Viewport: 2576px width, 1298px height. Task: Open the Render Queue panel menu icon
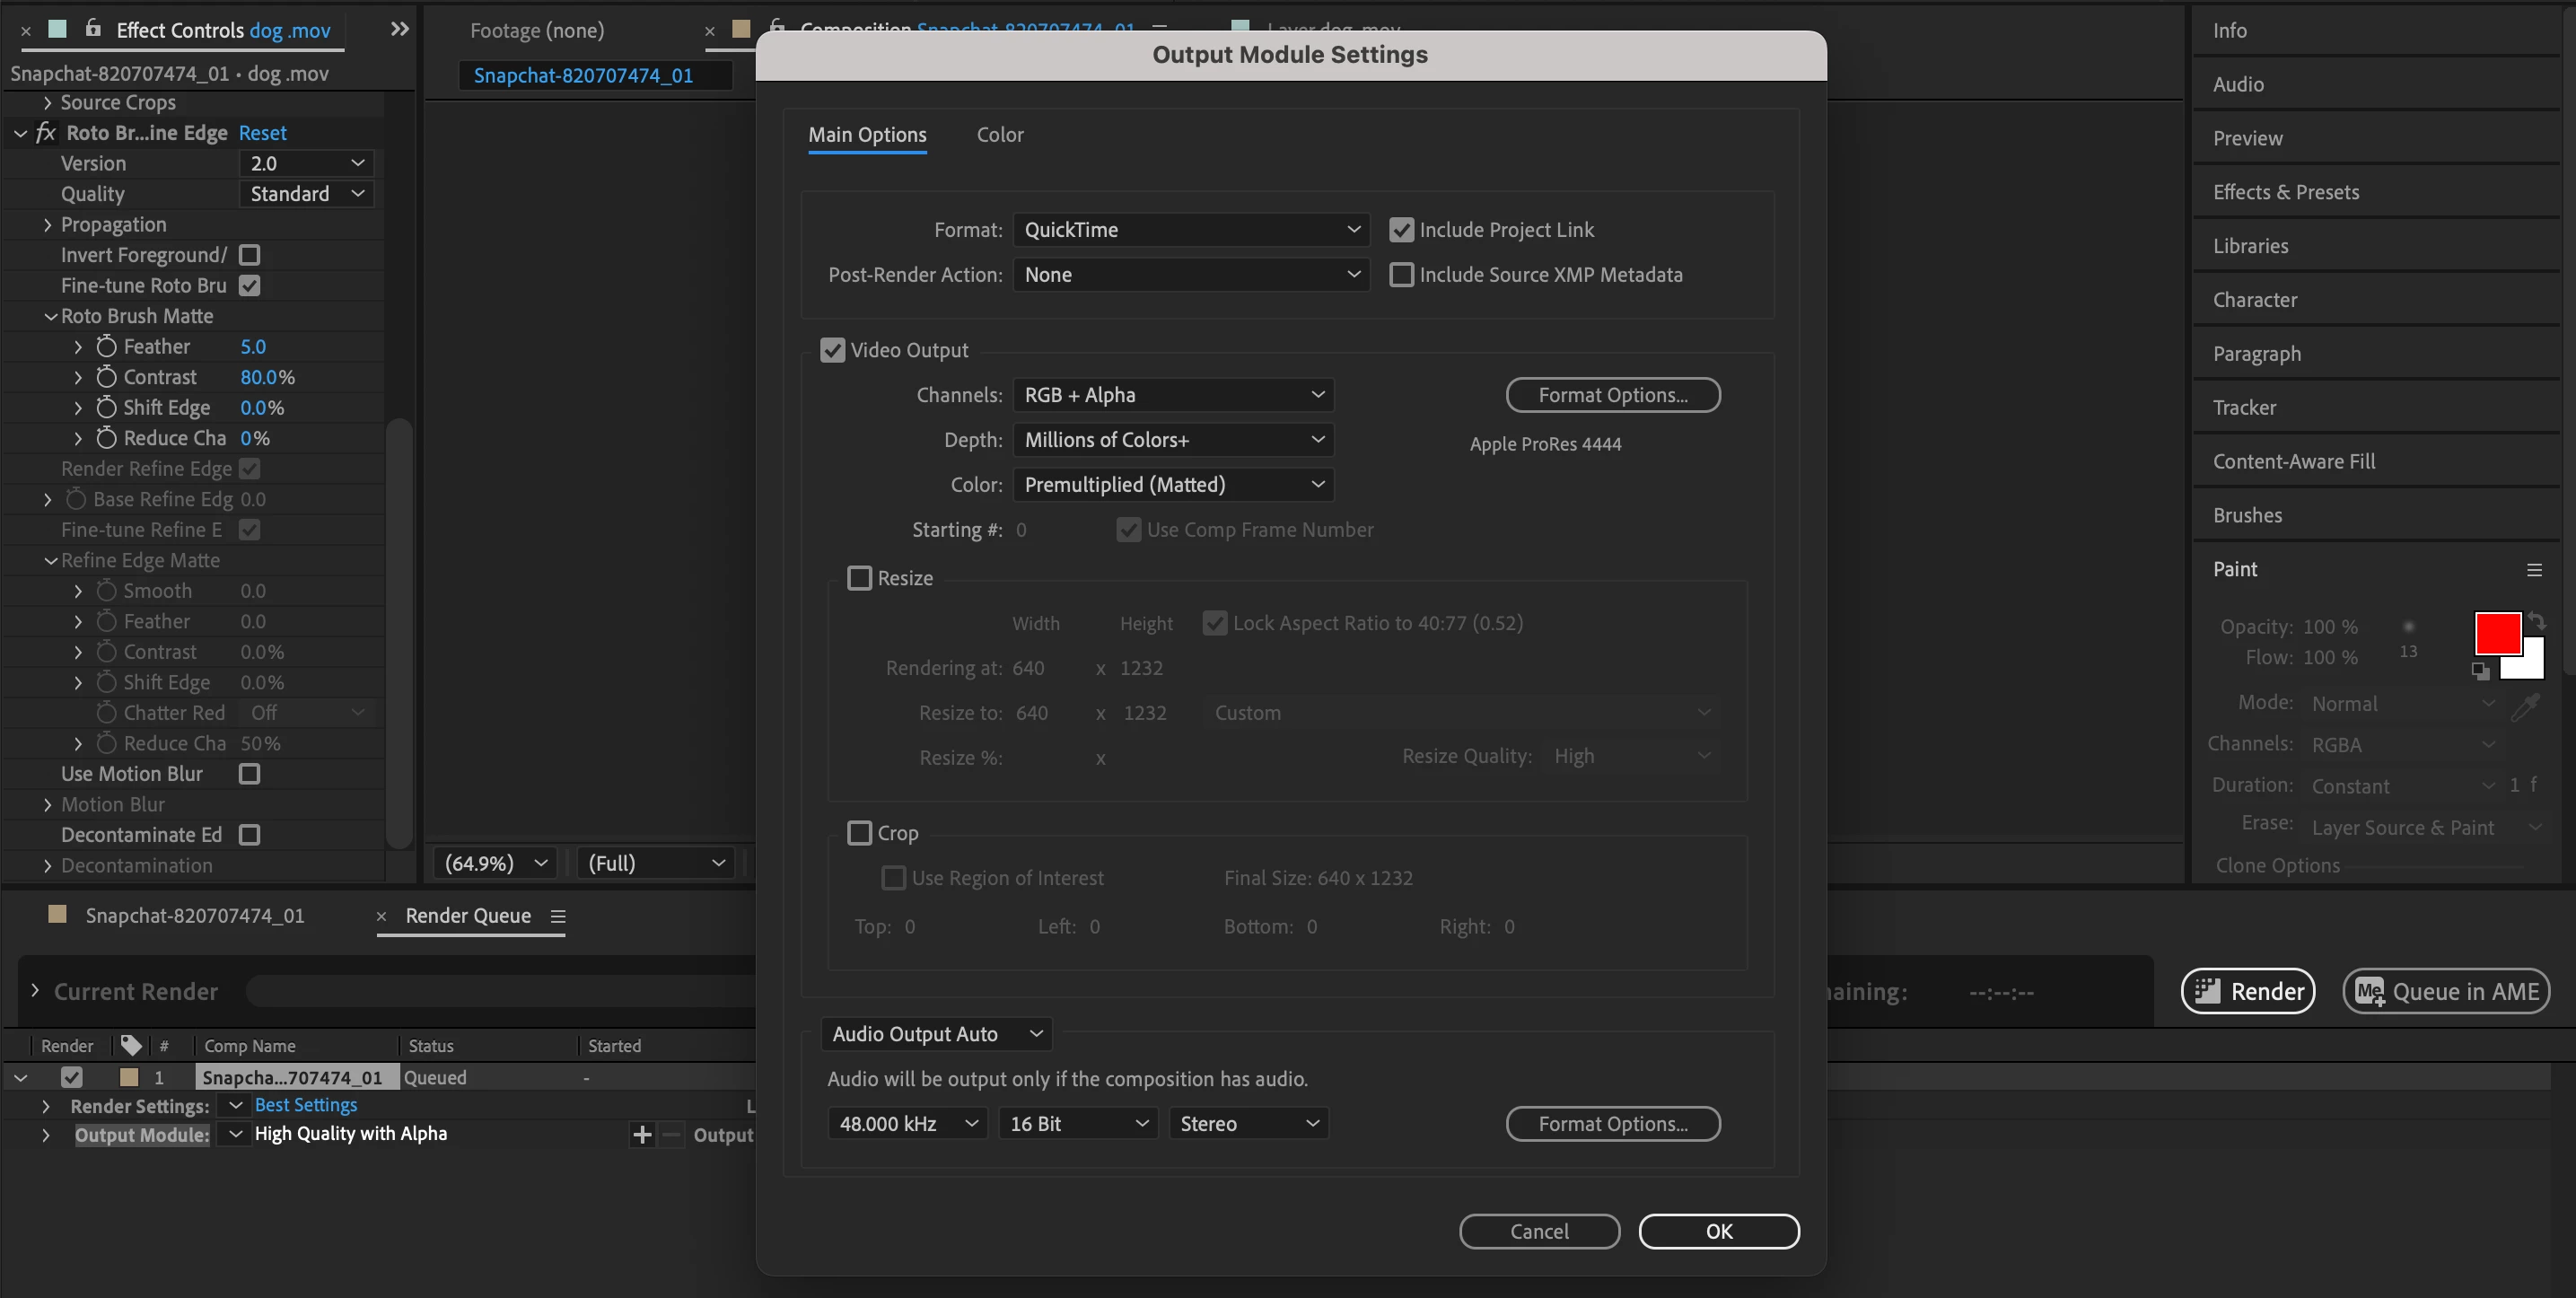click(x=558, y=916)
